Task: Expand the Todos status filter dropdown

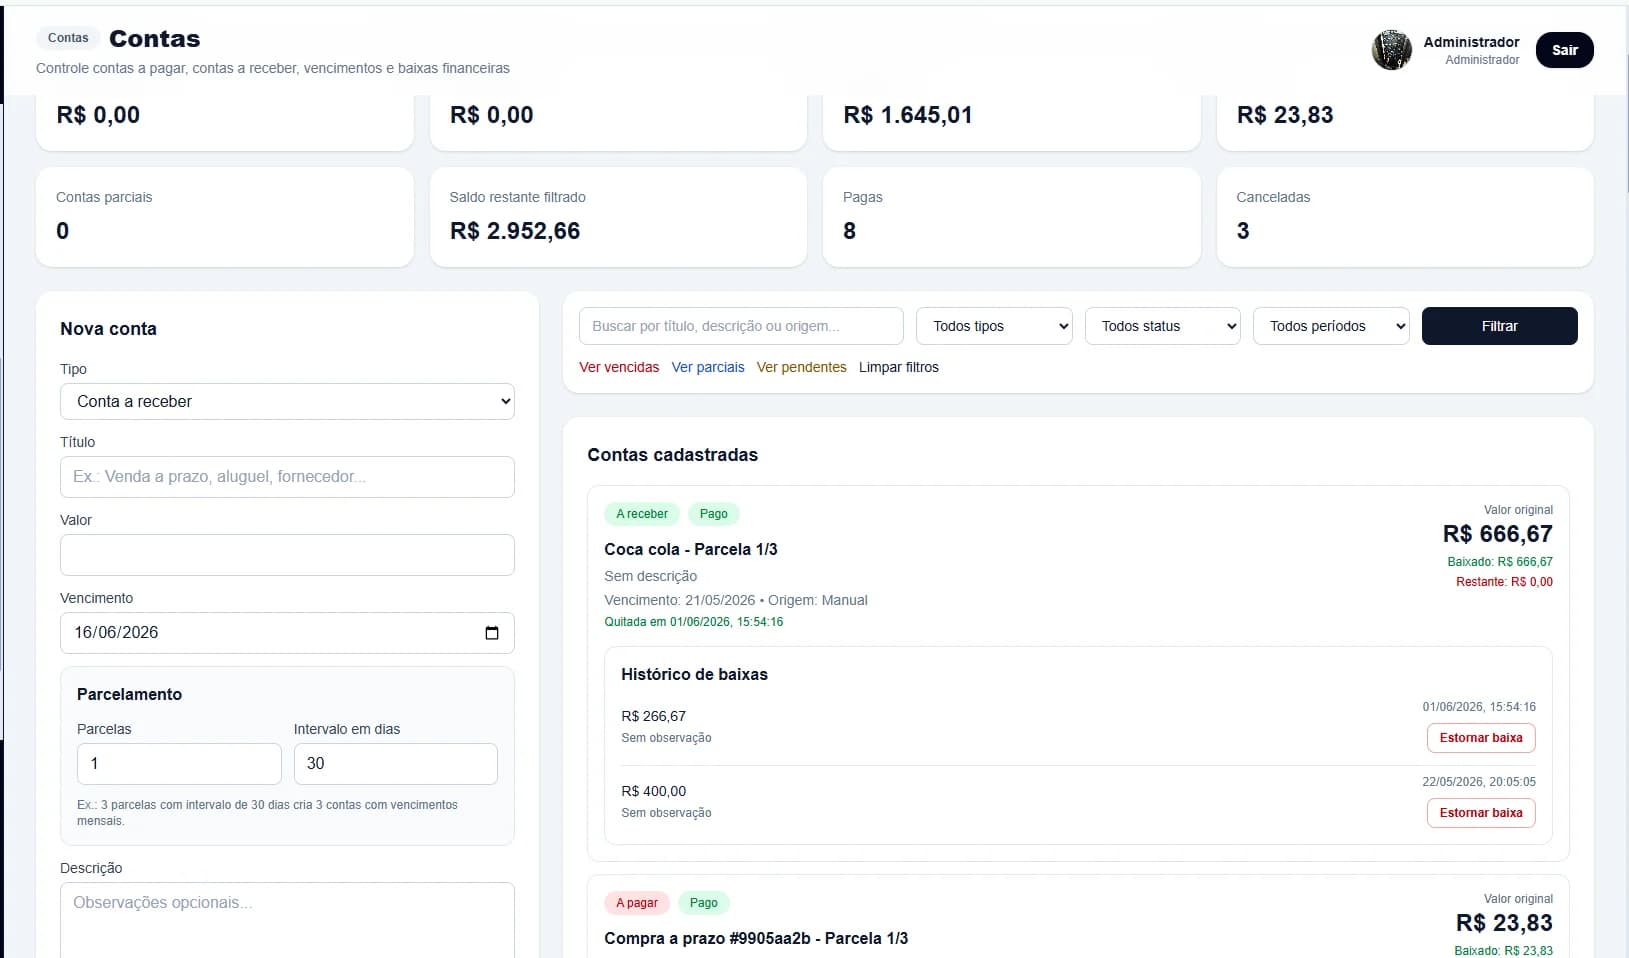Action: click(x=1163, y=326)
